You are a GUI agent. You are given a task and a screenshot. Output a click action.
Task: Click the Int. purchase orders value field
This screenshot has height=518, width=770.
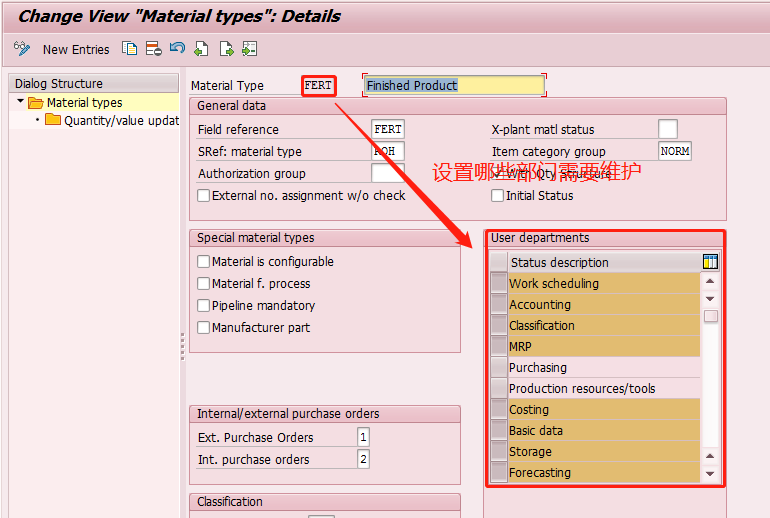point(363,459)
